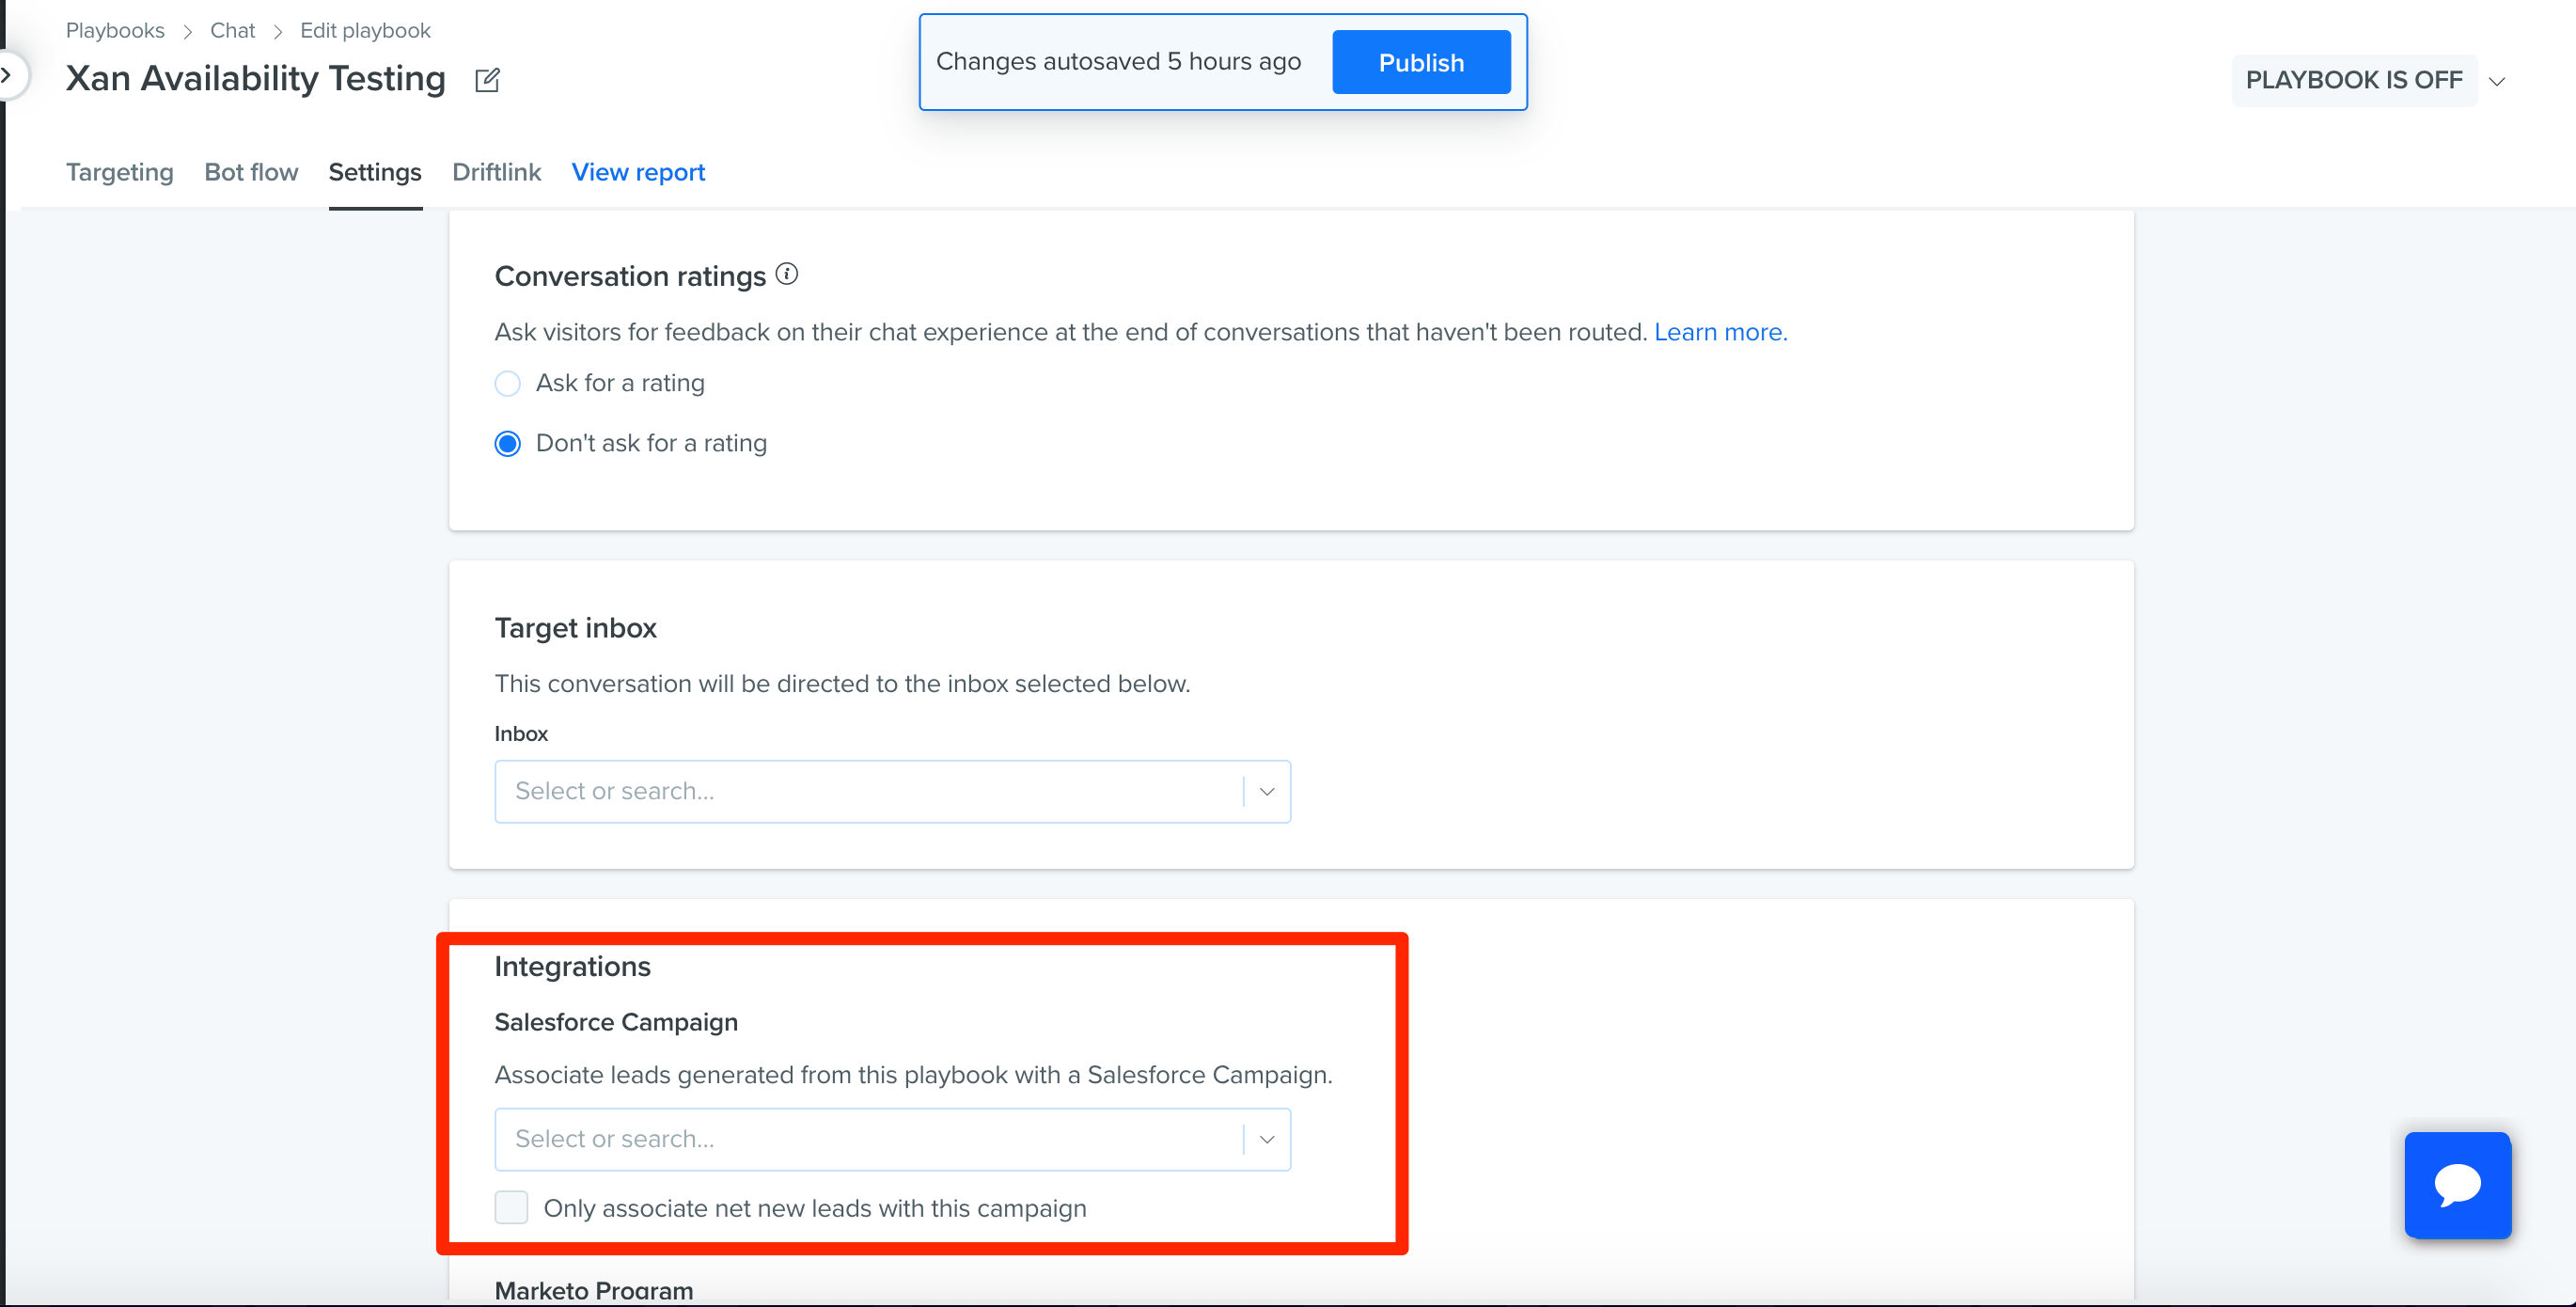The width and height of the screenshot is (2576, 1307).
Task: Click the Marketo Program heading
Action: pyautogui.click(x=594, y=1290)
